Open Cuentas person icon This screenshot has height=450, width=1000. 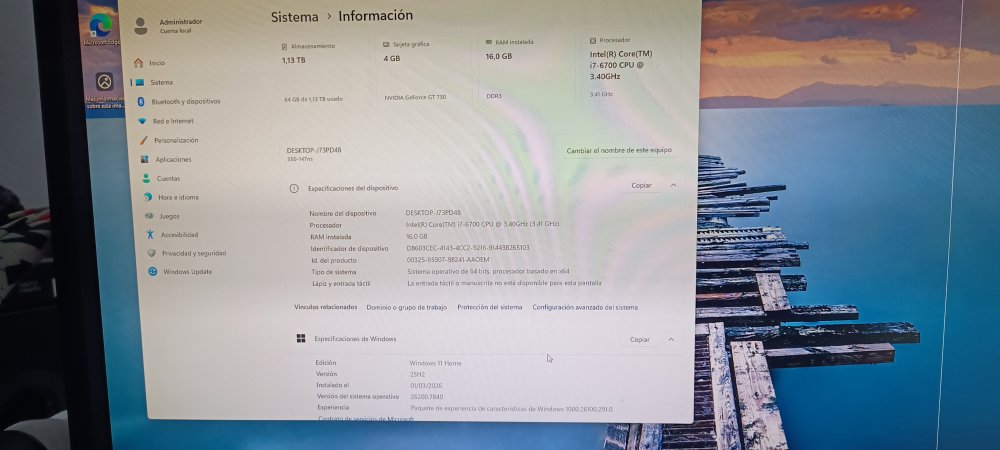[146, 178]
